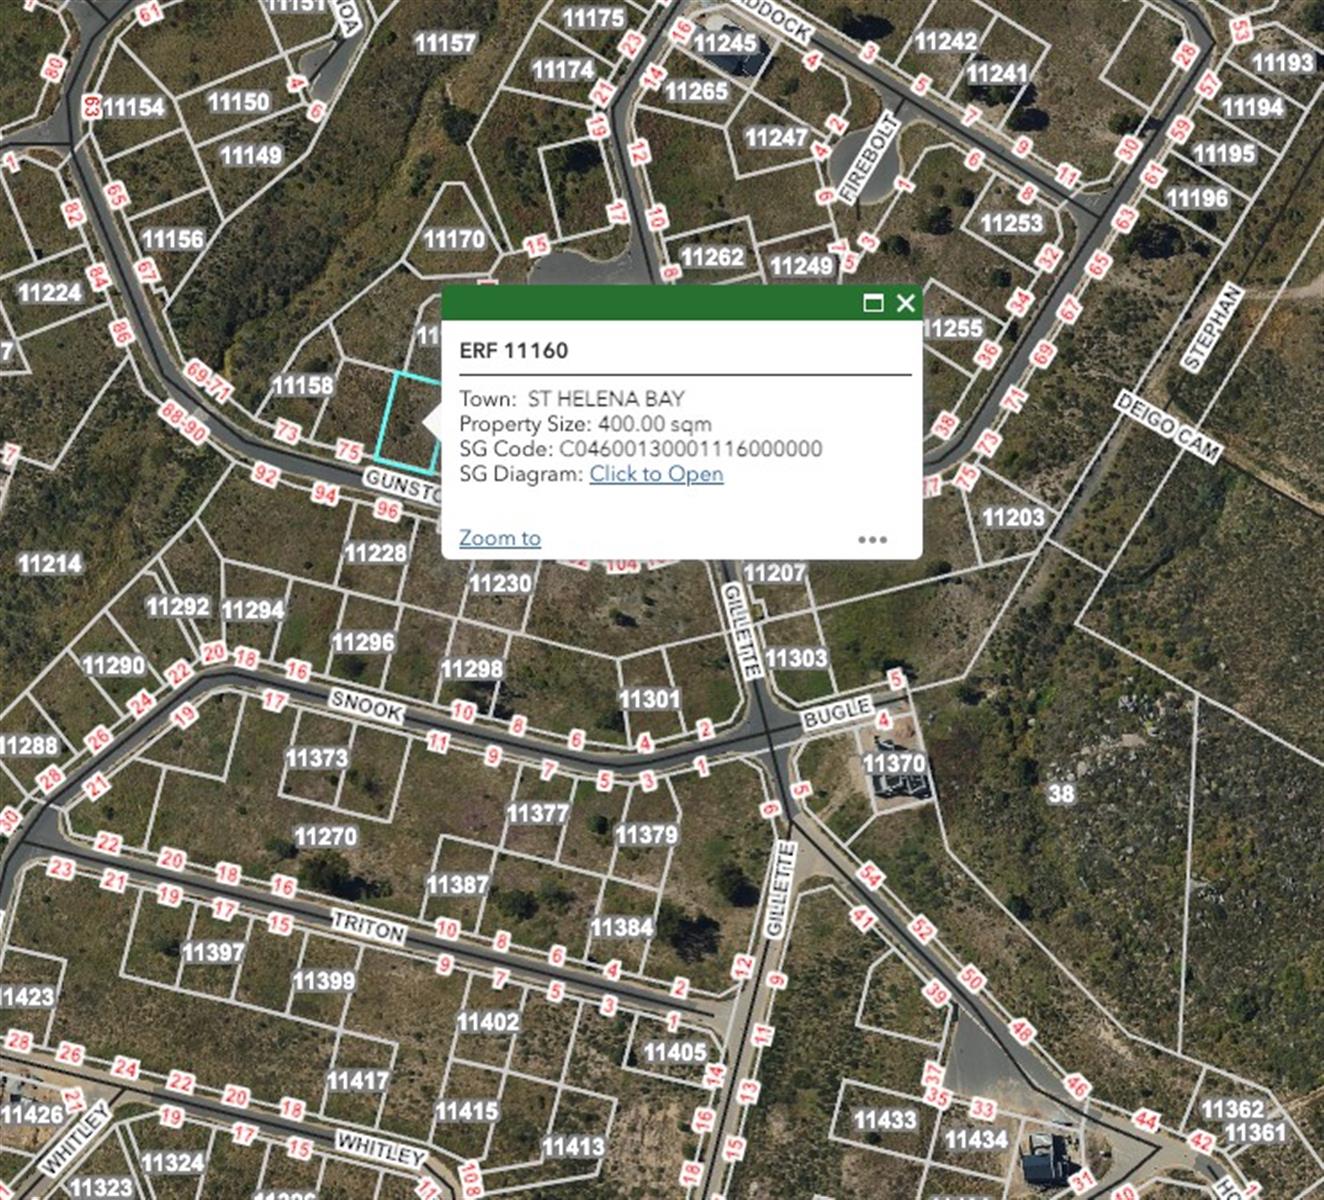Select erf 11433 on the map
The image size is (1324, 1200).
885,1119
